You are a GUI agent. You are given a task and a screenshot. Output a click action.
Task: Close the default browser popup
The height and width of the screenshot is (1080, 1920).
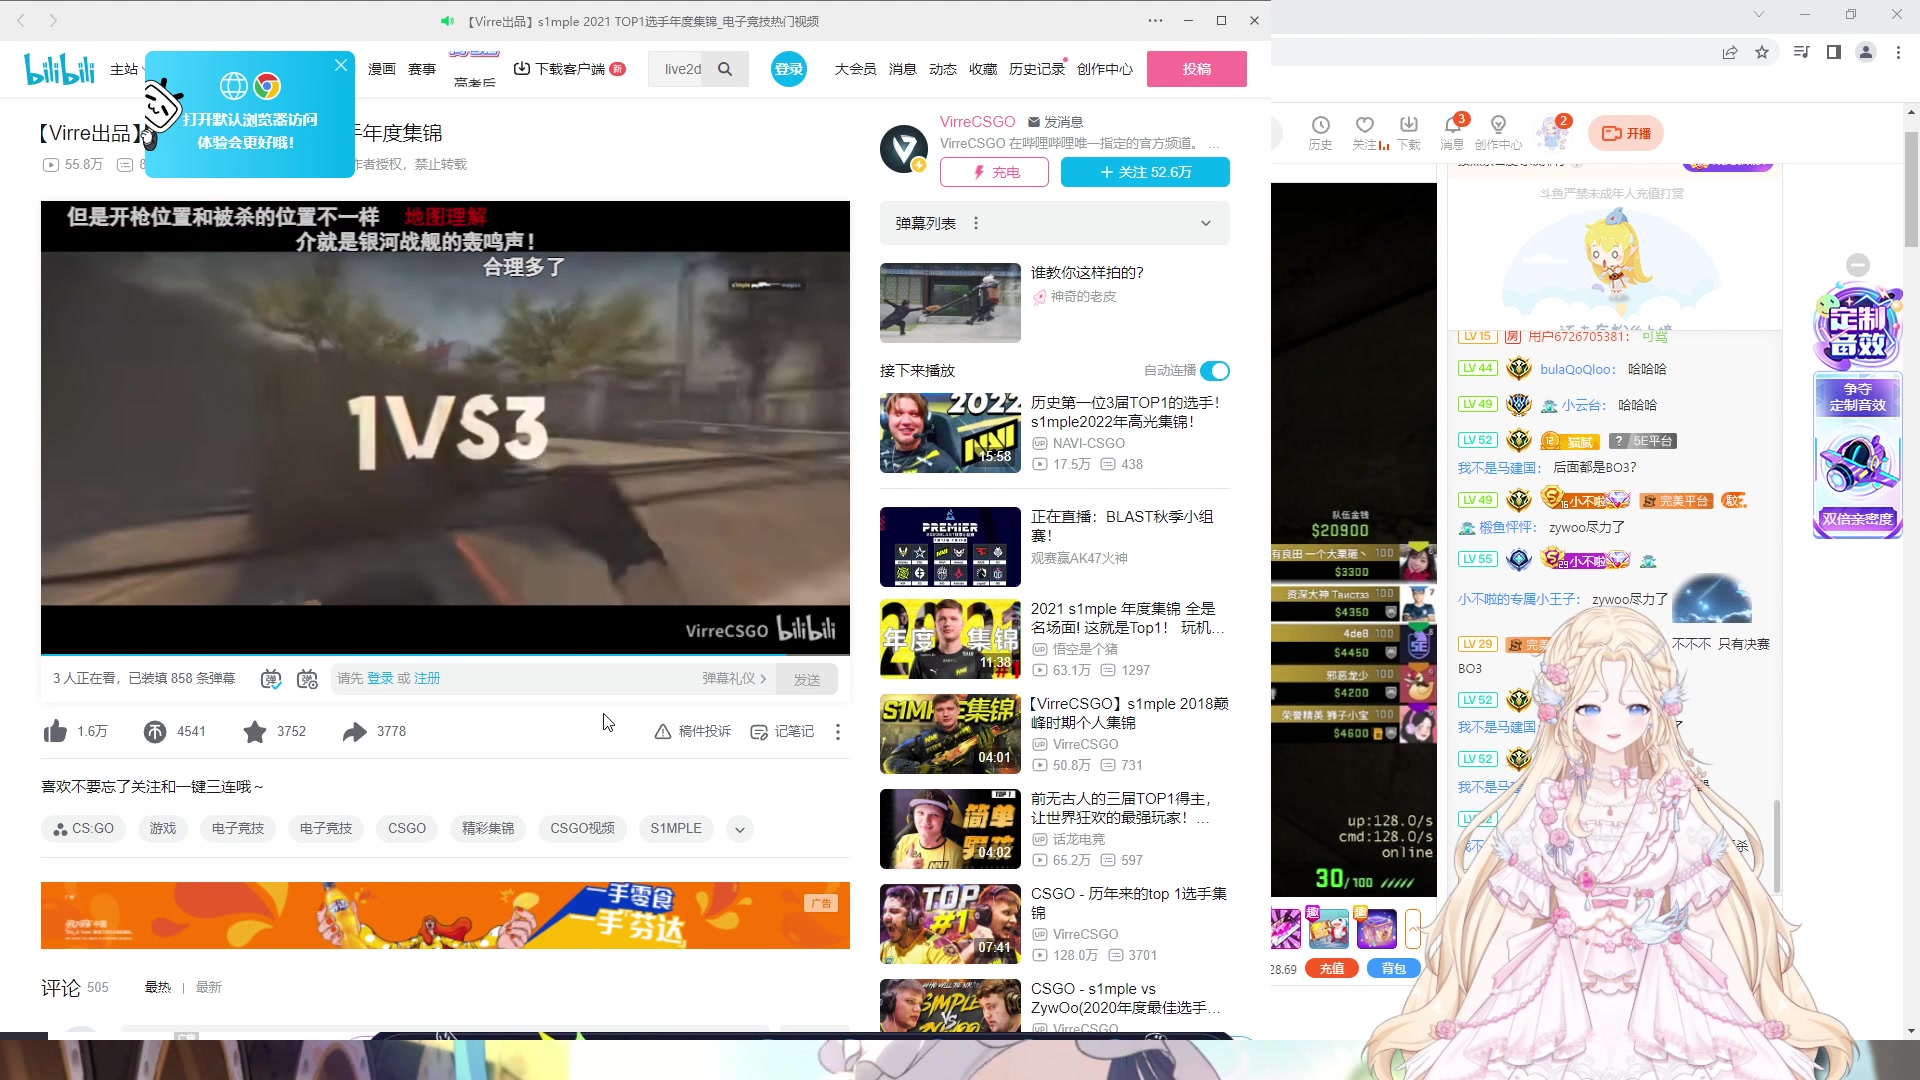[341, 65]
